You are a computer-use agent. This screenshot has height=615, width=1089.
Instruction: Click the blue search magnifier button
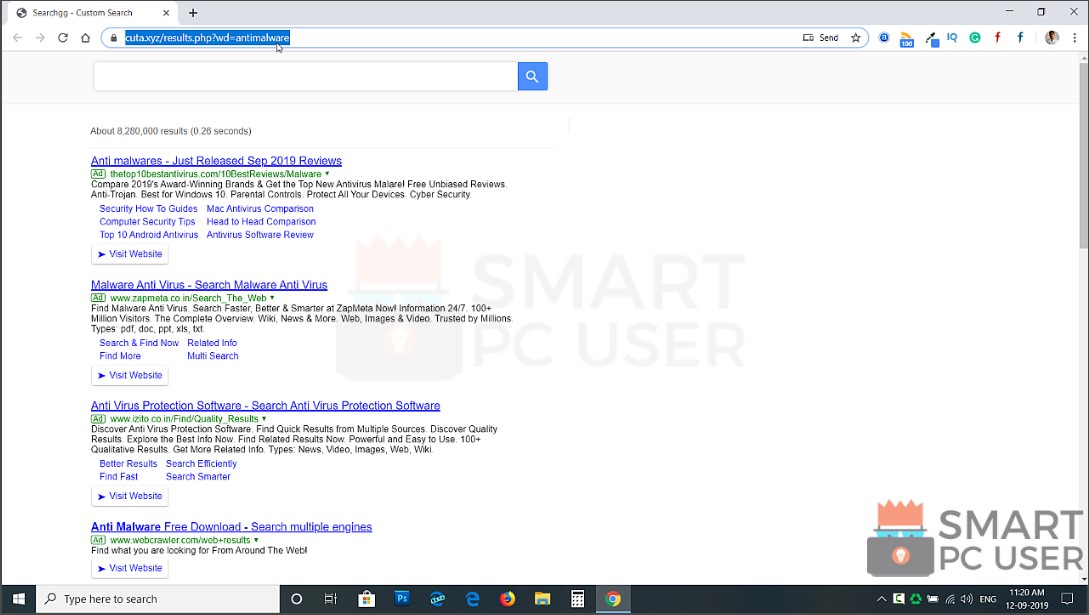point(532,76)
